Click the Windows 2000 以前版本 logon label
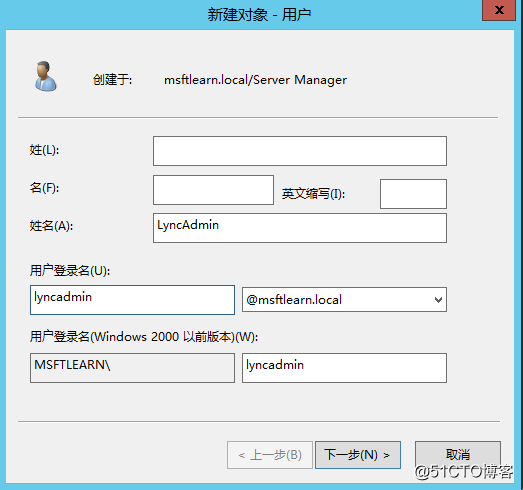523x490 pixels. (x=144, y=337)
